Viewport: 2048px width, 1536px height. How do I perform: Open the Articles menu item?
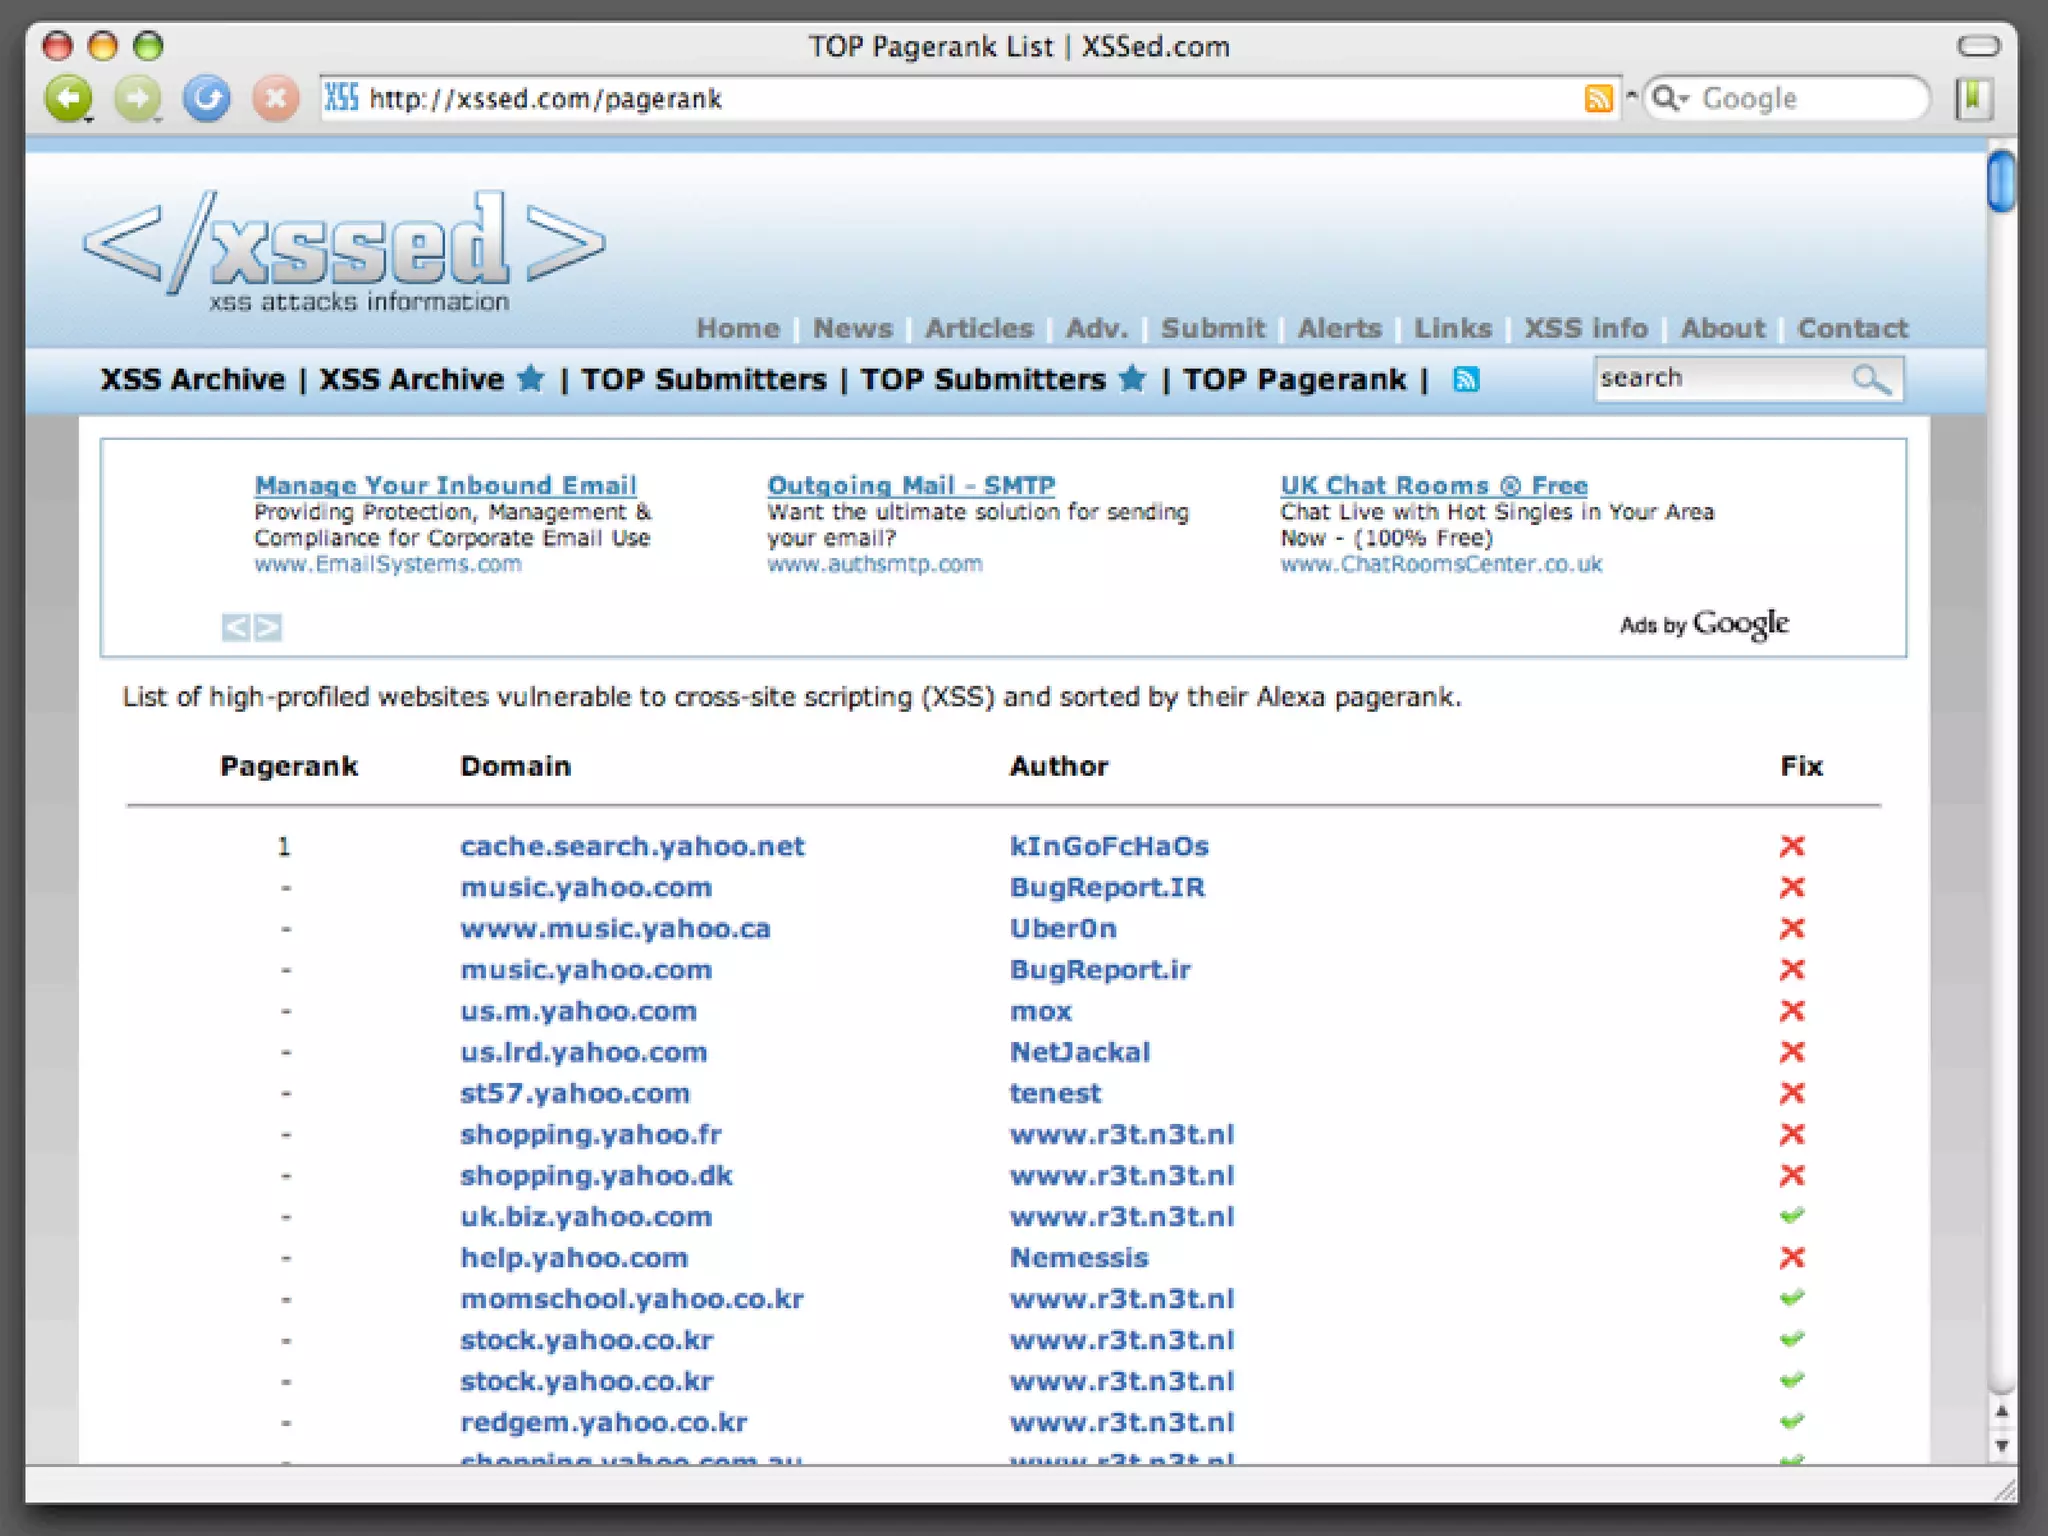click(x=979, y=328)
